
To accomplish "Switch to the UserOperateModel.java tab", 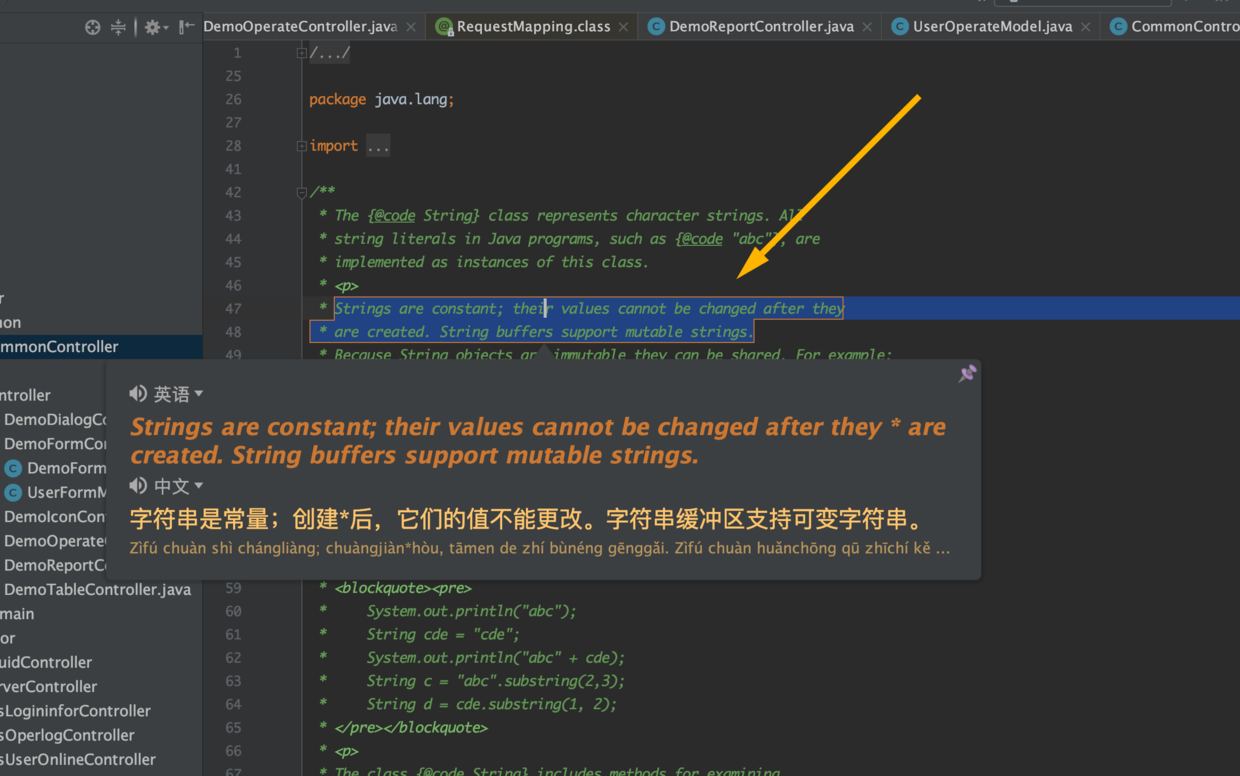I will coord(992,27).
